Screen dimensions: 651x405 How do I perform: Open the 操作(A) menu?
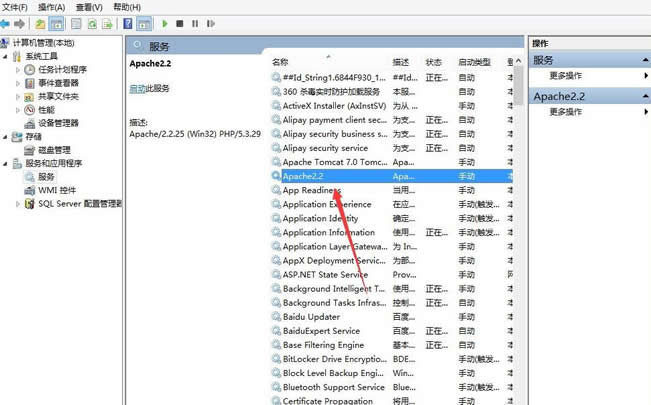coord(51,7)
